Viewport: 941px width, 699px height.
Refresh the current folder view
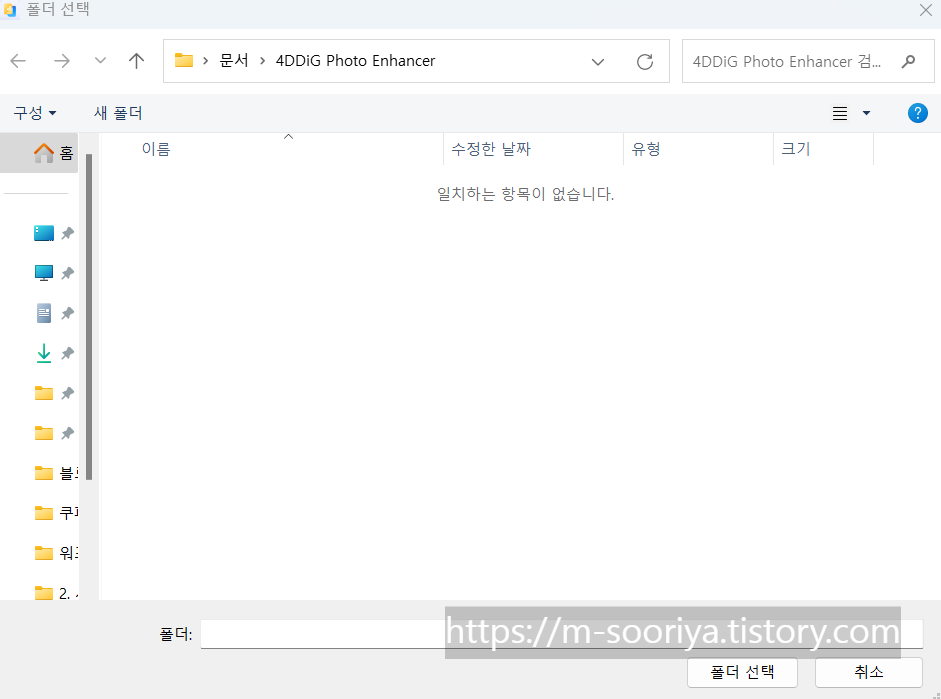(645, 61)
